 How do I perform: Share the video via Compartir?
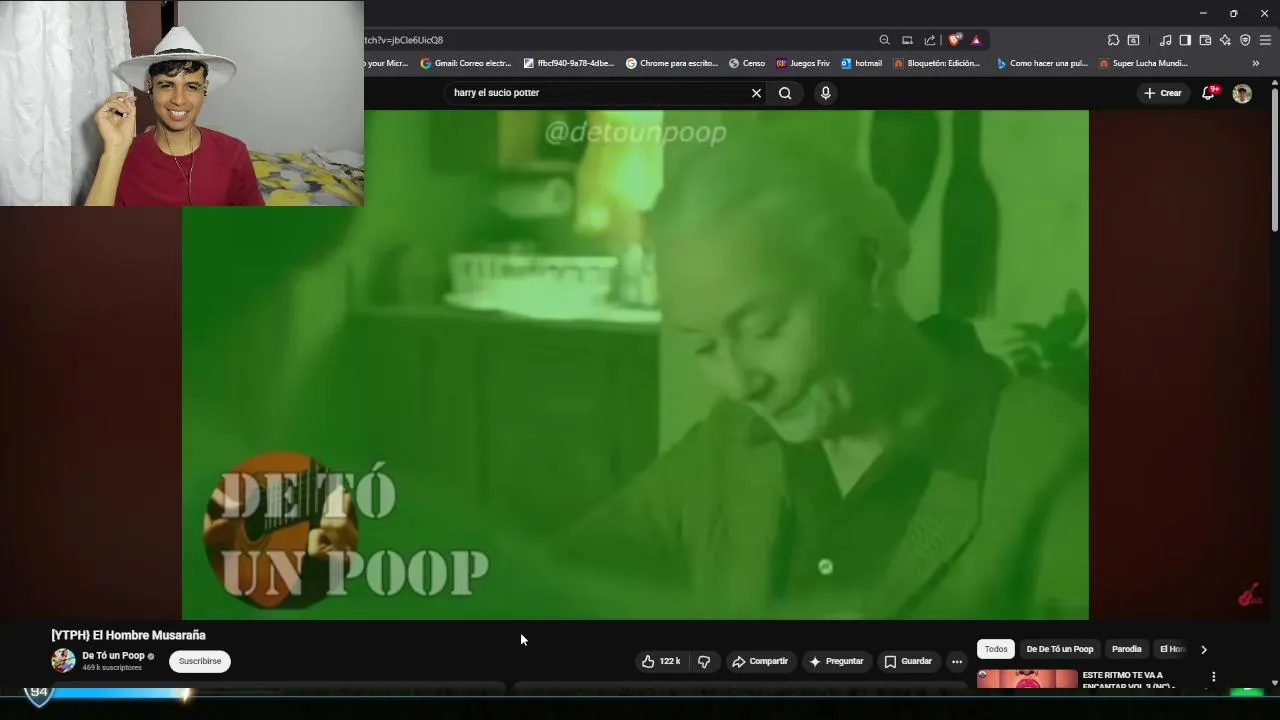760,661
